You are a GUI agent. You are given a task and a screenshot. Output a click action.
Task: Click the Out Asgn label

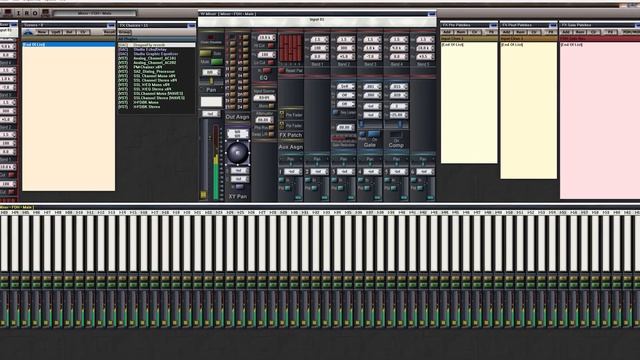click(x=237, y=117)
